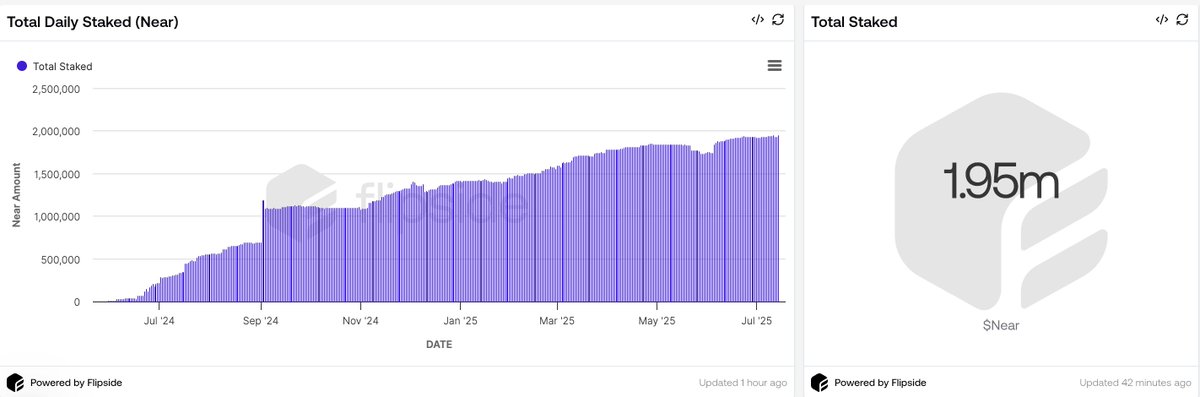
Task: Open Powered by Flipside link under chart
Action: tap(76, 382)
